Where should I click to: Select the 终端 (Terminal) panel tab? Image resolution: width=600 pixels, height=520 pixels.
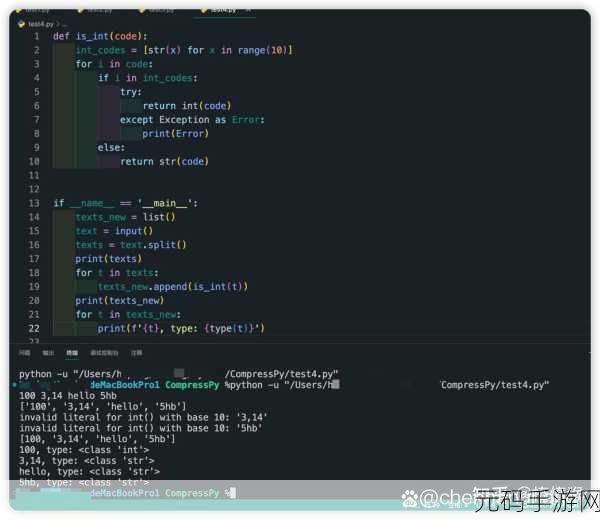pyautogui.click(x=72, y=353)
